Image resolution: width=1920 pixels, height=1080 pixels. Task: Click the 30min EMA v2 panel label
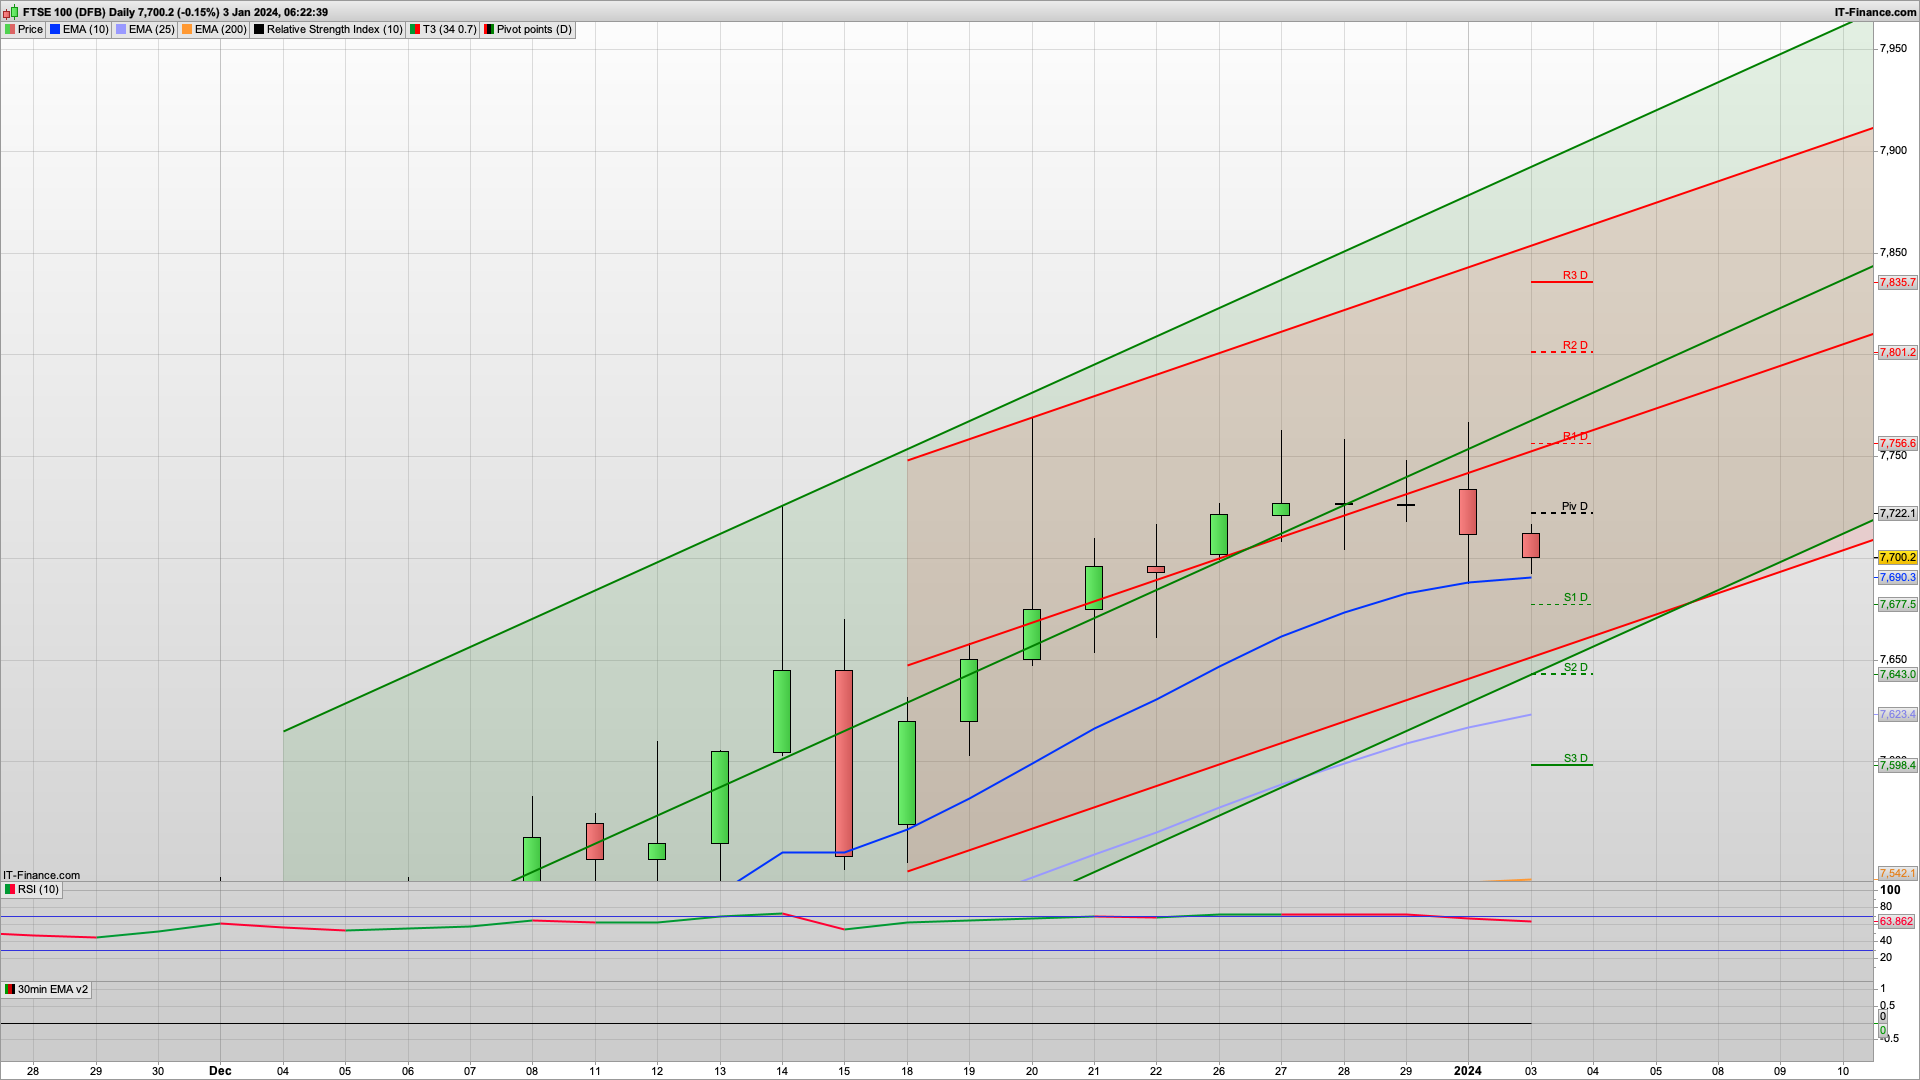pos(53,990)
